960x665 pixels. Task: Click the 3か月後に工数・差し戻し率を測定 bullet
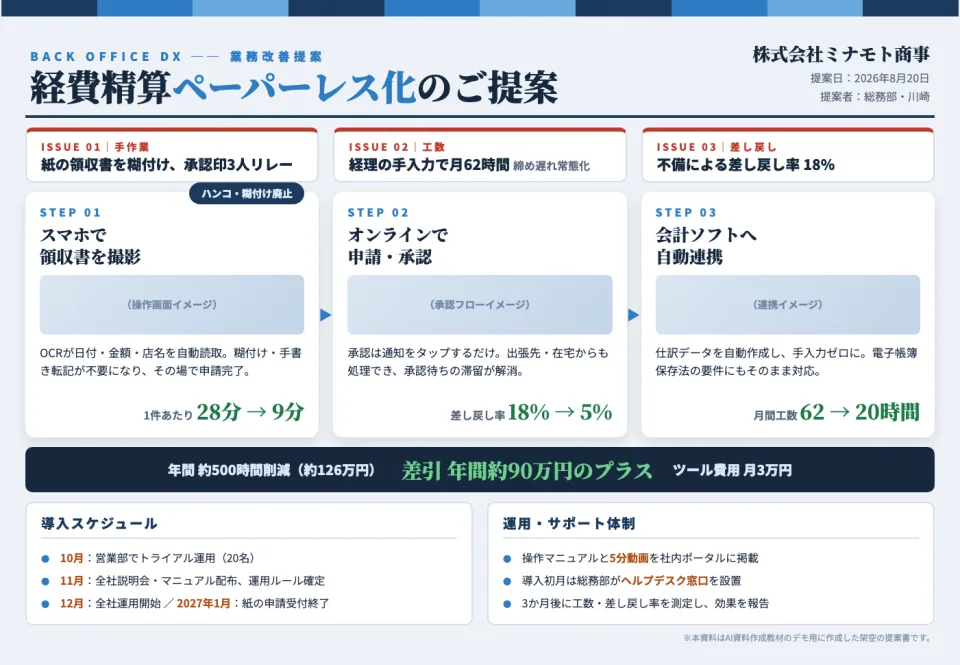pyautogui.click(x=645, y=603)
